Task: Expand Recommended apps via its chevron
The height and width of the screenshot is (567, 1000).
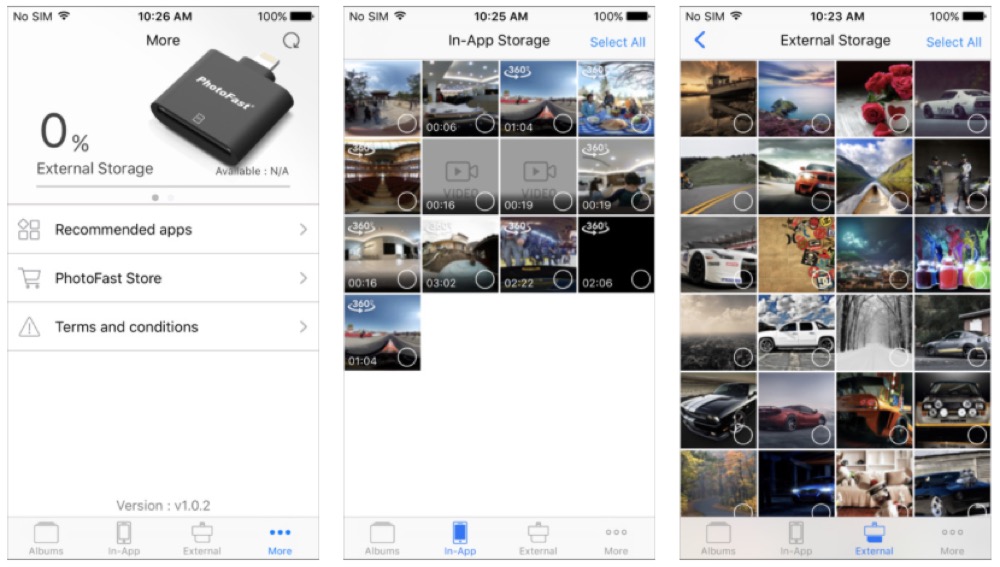Action: 304,230
